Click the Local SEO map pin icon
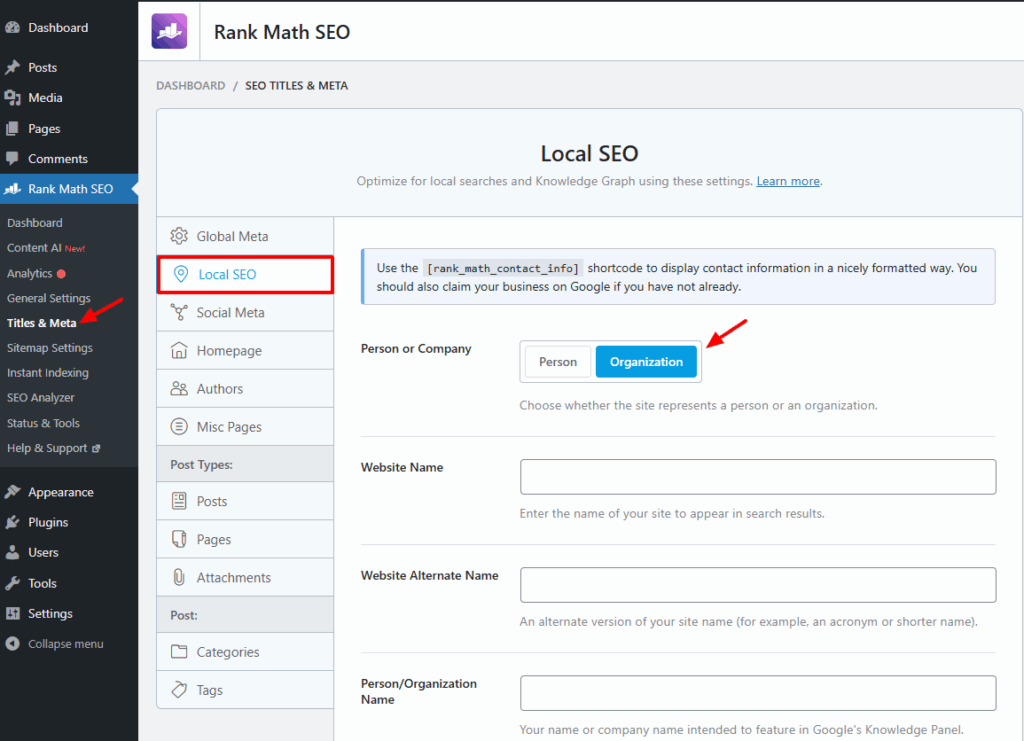 tap(181, 274)
